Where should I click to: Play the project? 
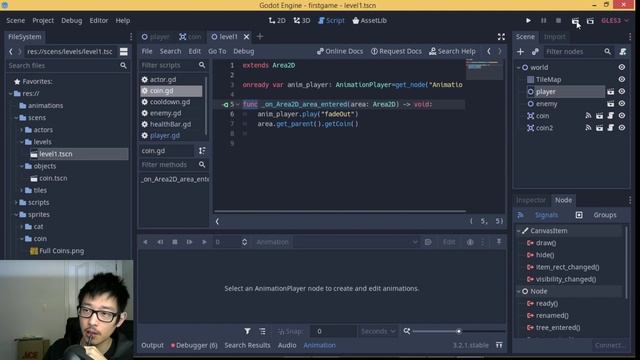528,20
